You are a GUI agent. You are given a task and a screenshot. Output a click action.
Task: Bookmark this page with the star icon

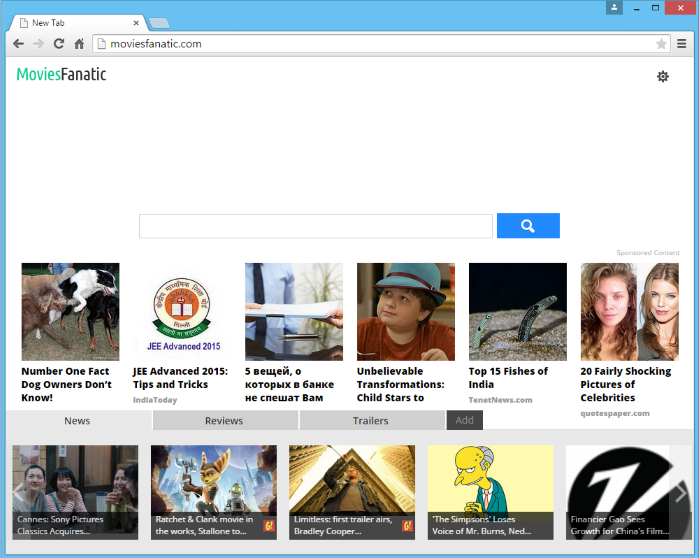tap(661, 44)
